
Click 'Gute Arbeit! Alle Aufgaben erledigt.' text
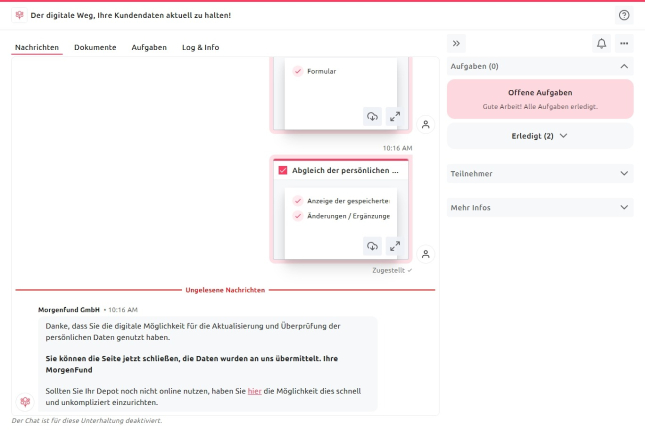coord(540,107)
